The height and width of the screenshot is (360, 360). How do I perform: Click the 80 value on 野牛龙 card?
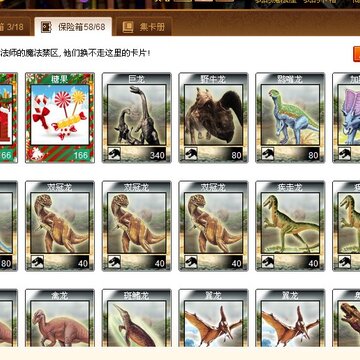coord(236,155)
